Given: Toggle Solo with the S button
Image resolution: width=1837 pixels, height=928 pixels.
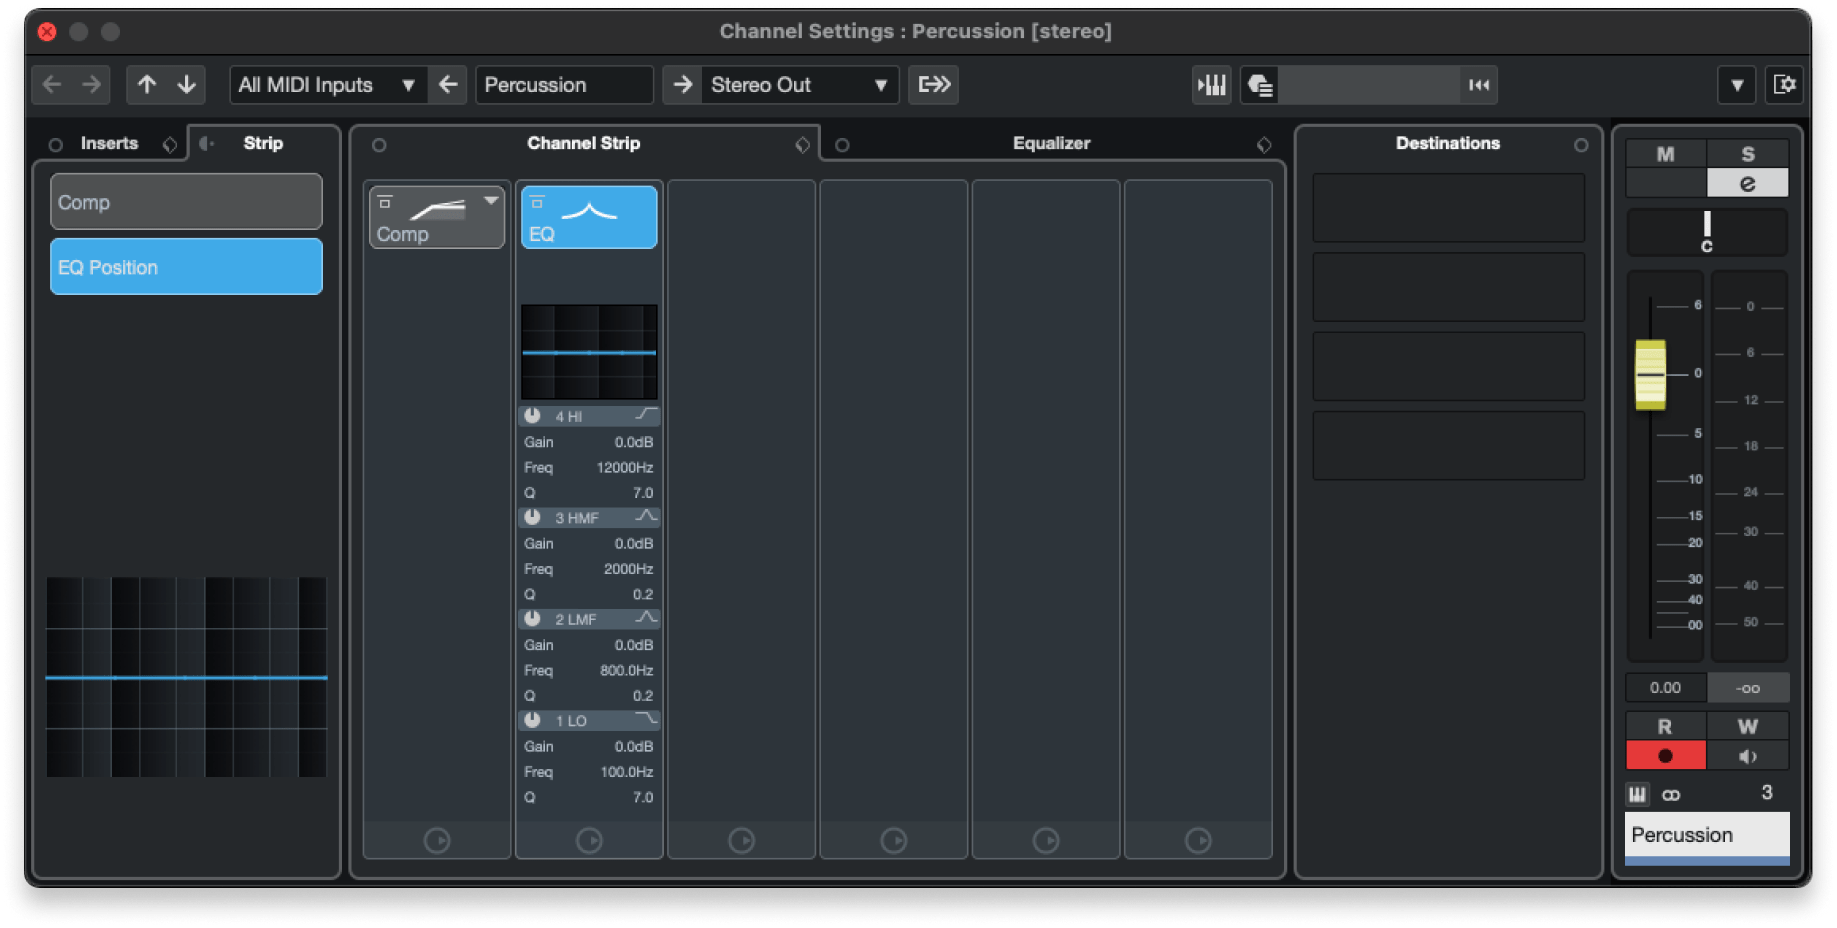Looking at the screenshot, I should coord(1747,154).
